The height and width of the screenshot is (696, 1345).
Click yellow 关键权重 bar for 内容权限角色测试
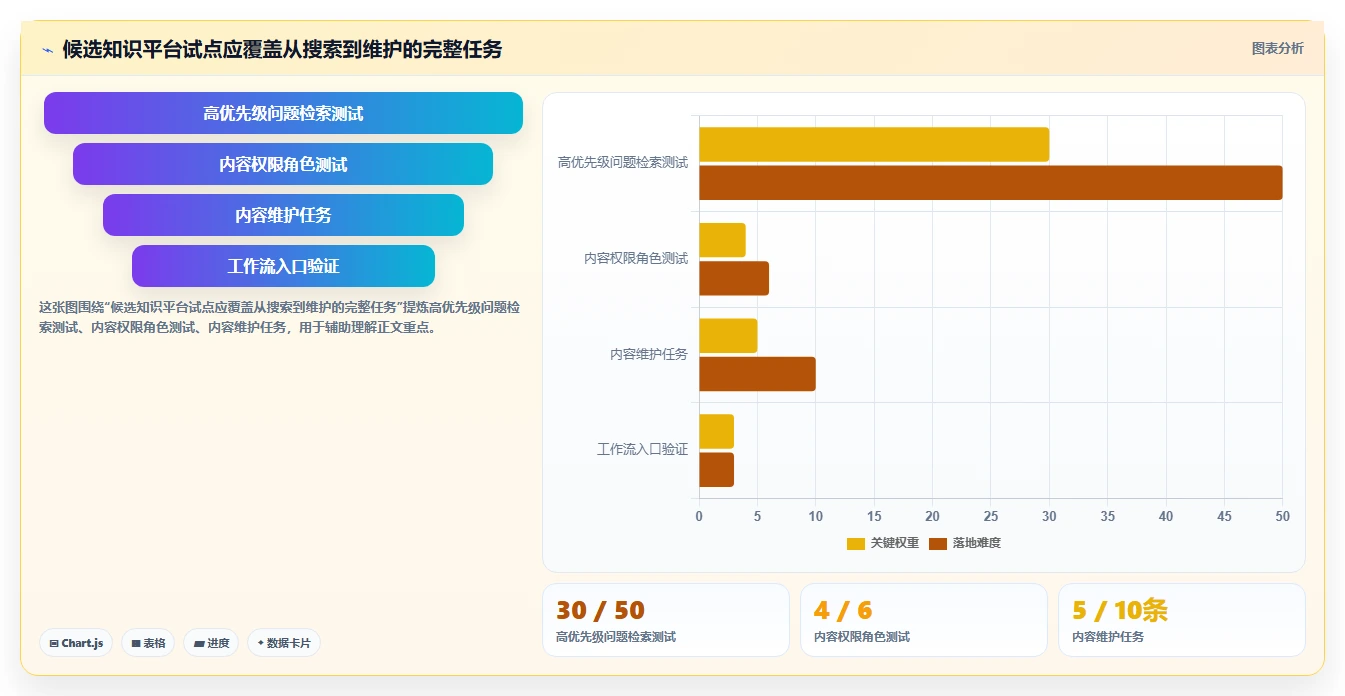[722, 240]
